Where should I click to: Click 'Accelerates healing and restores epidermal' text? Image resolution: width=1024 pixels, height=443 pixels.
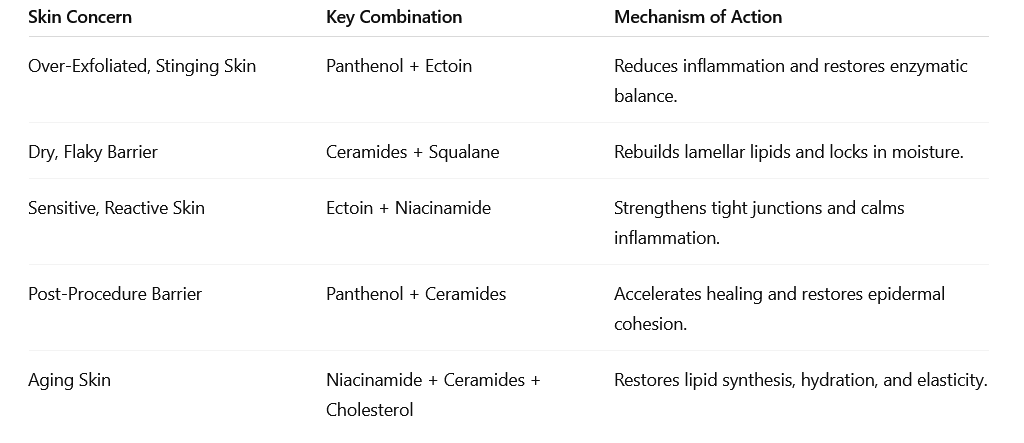pyautogui.click(x=779, y=294)
